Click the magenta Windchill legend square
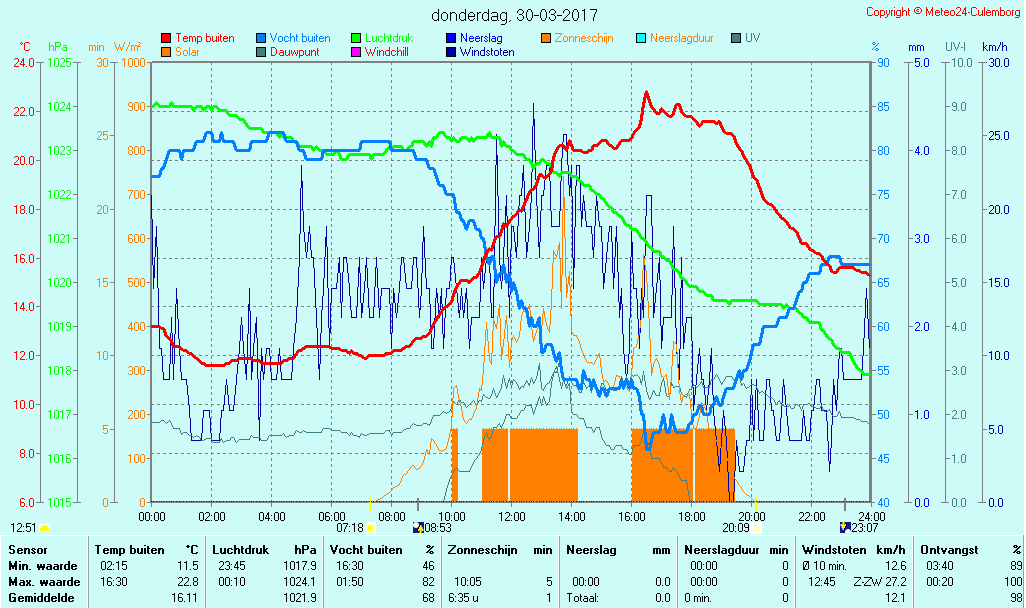1026x608 pixels. point(356,52)
